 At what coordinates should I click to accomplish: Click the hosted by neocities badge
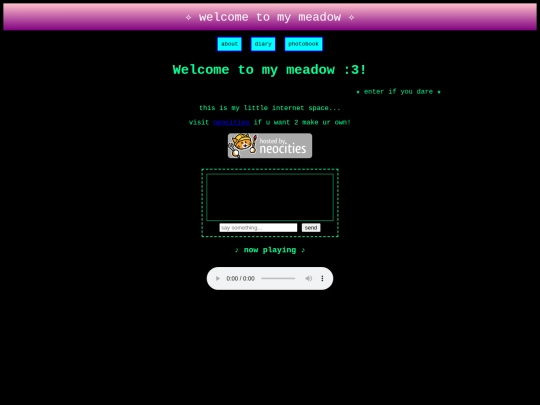tap(270, 146)
